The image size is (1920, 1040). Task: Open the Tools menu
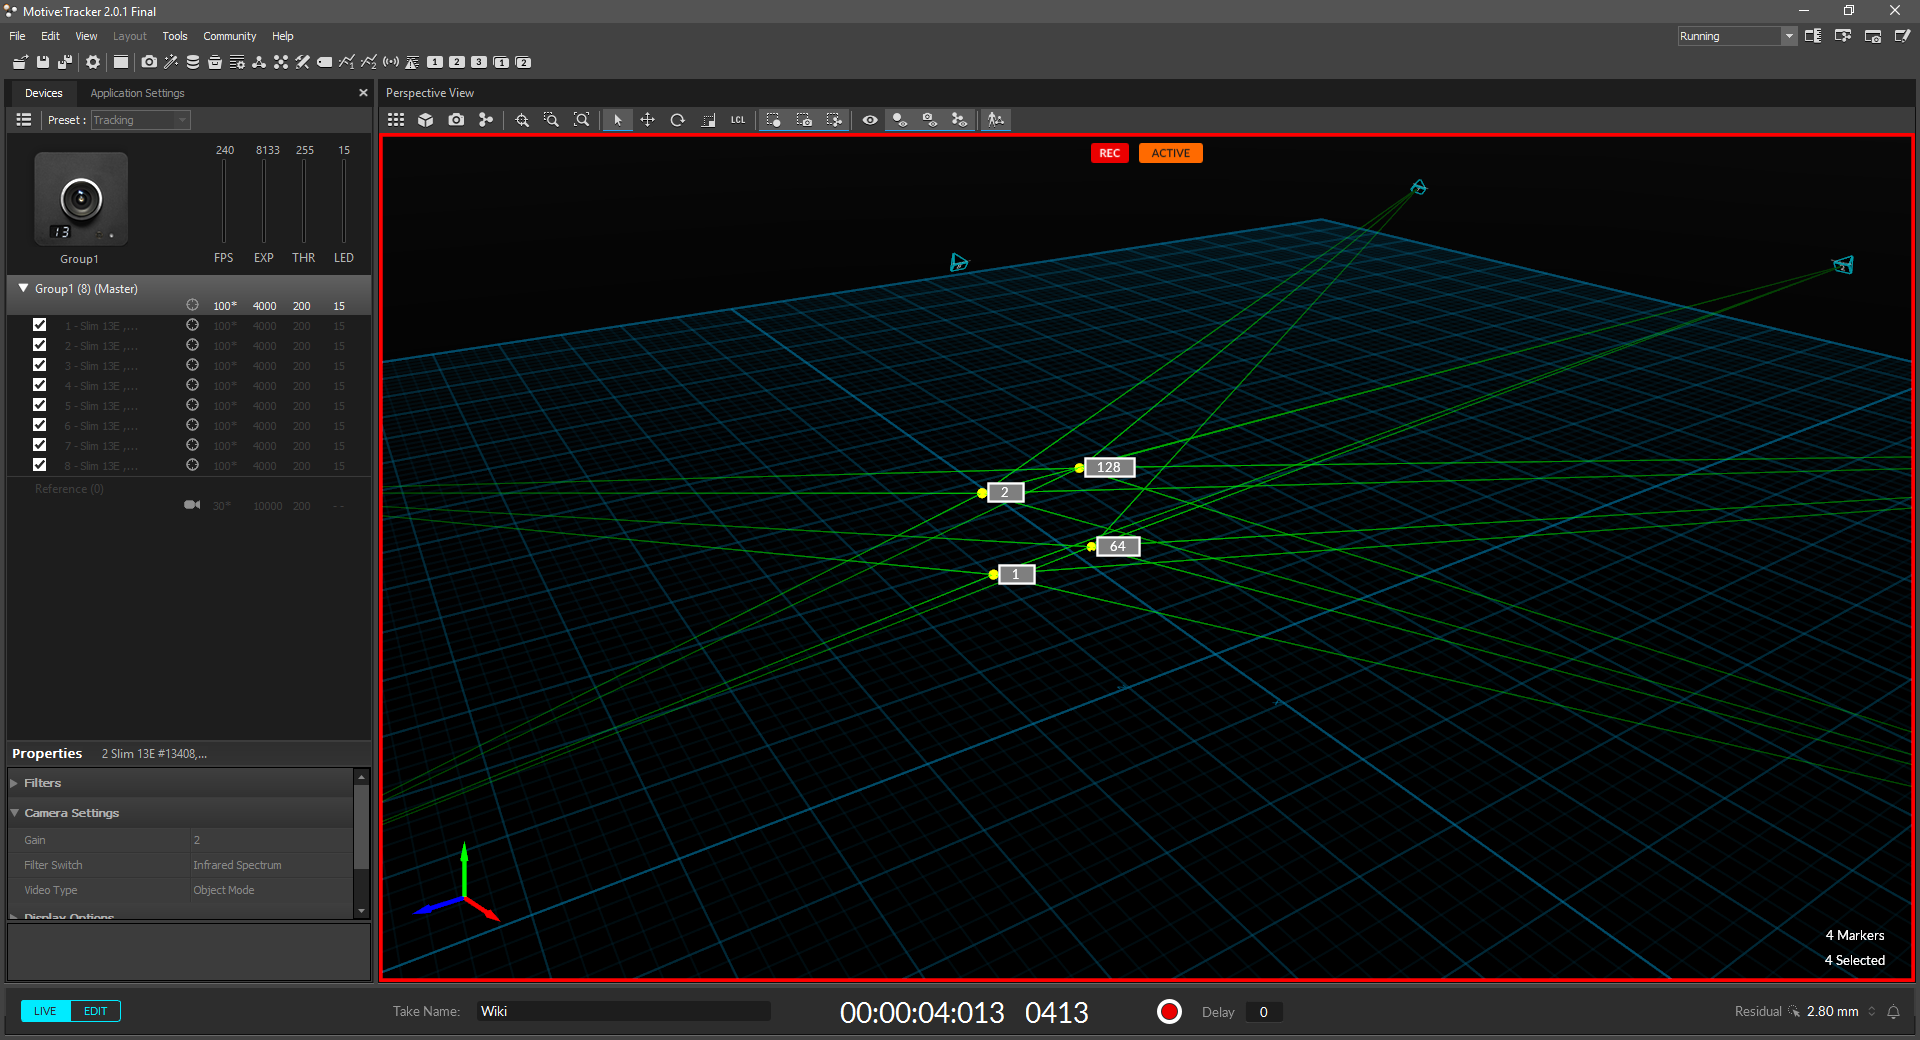[x=175, y=36]
